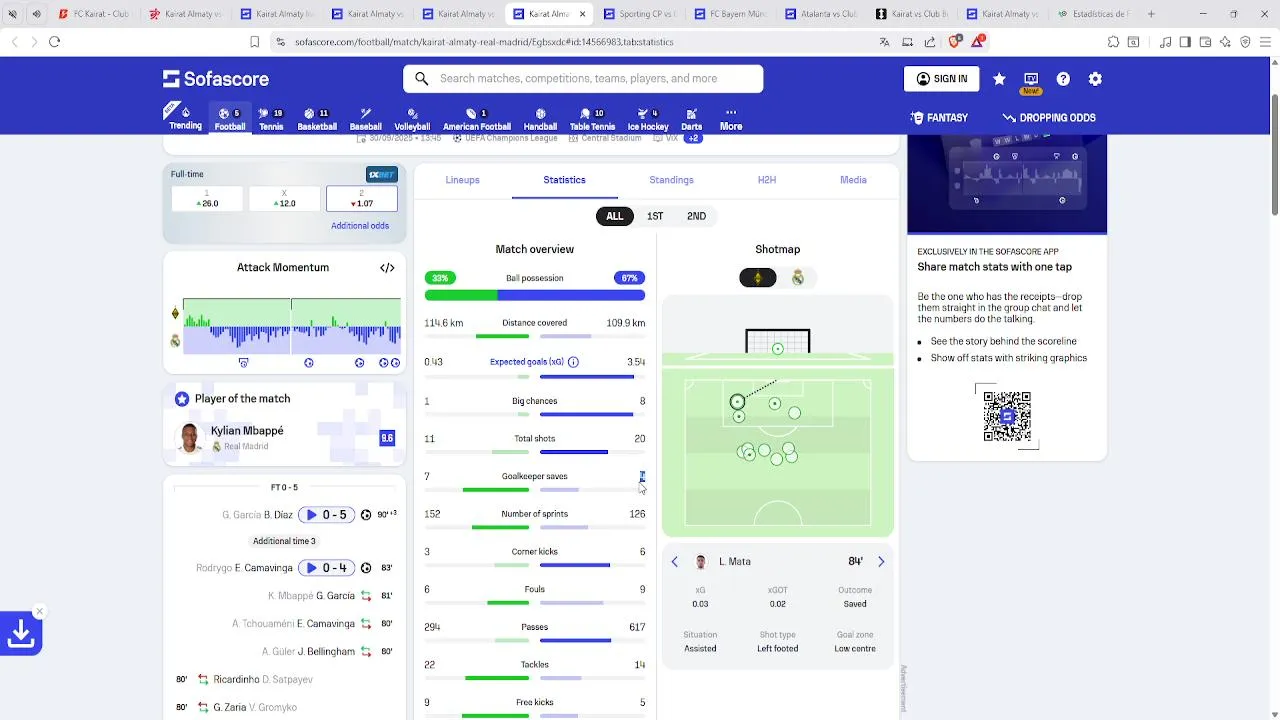Select the 2ND half filter
Screen dimensions: 1280x720
(696, 216)
